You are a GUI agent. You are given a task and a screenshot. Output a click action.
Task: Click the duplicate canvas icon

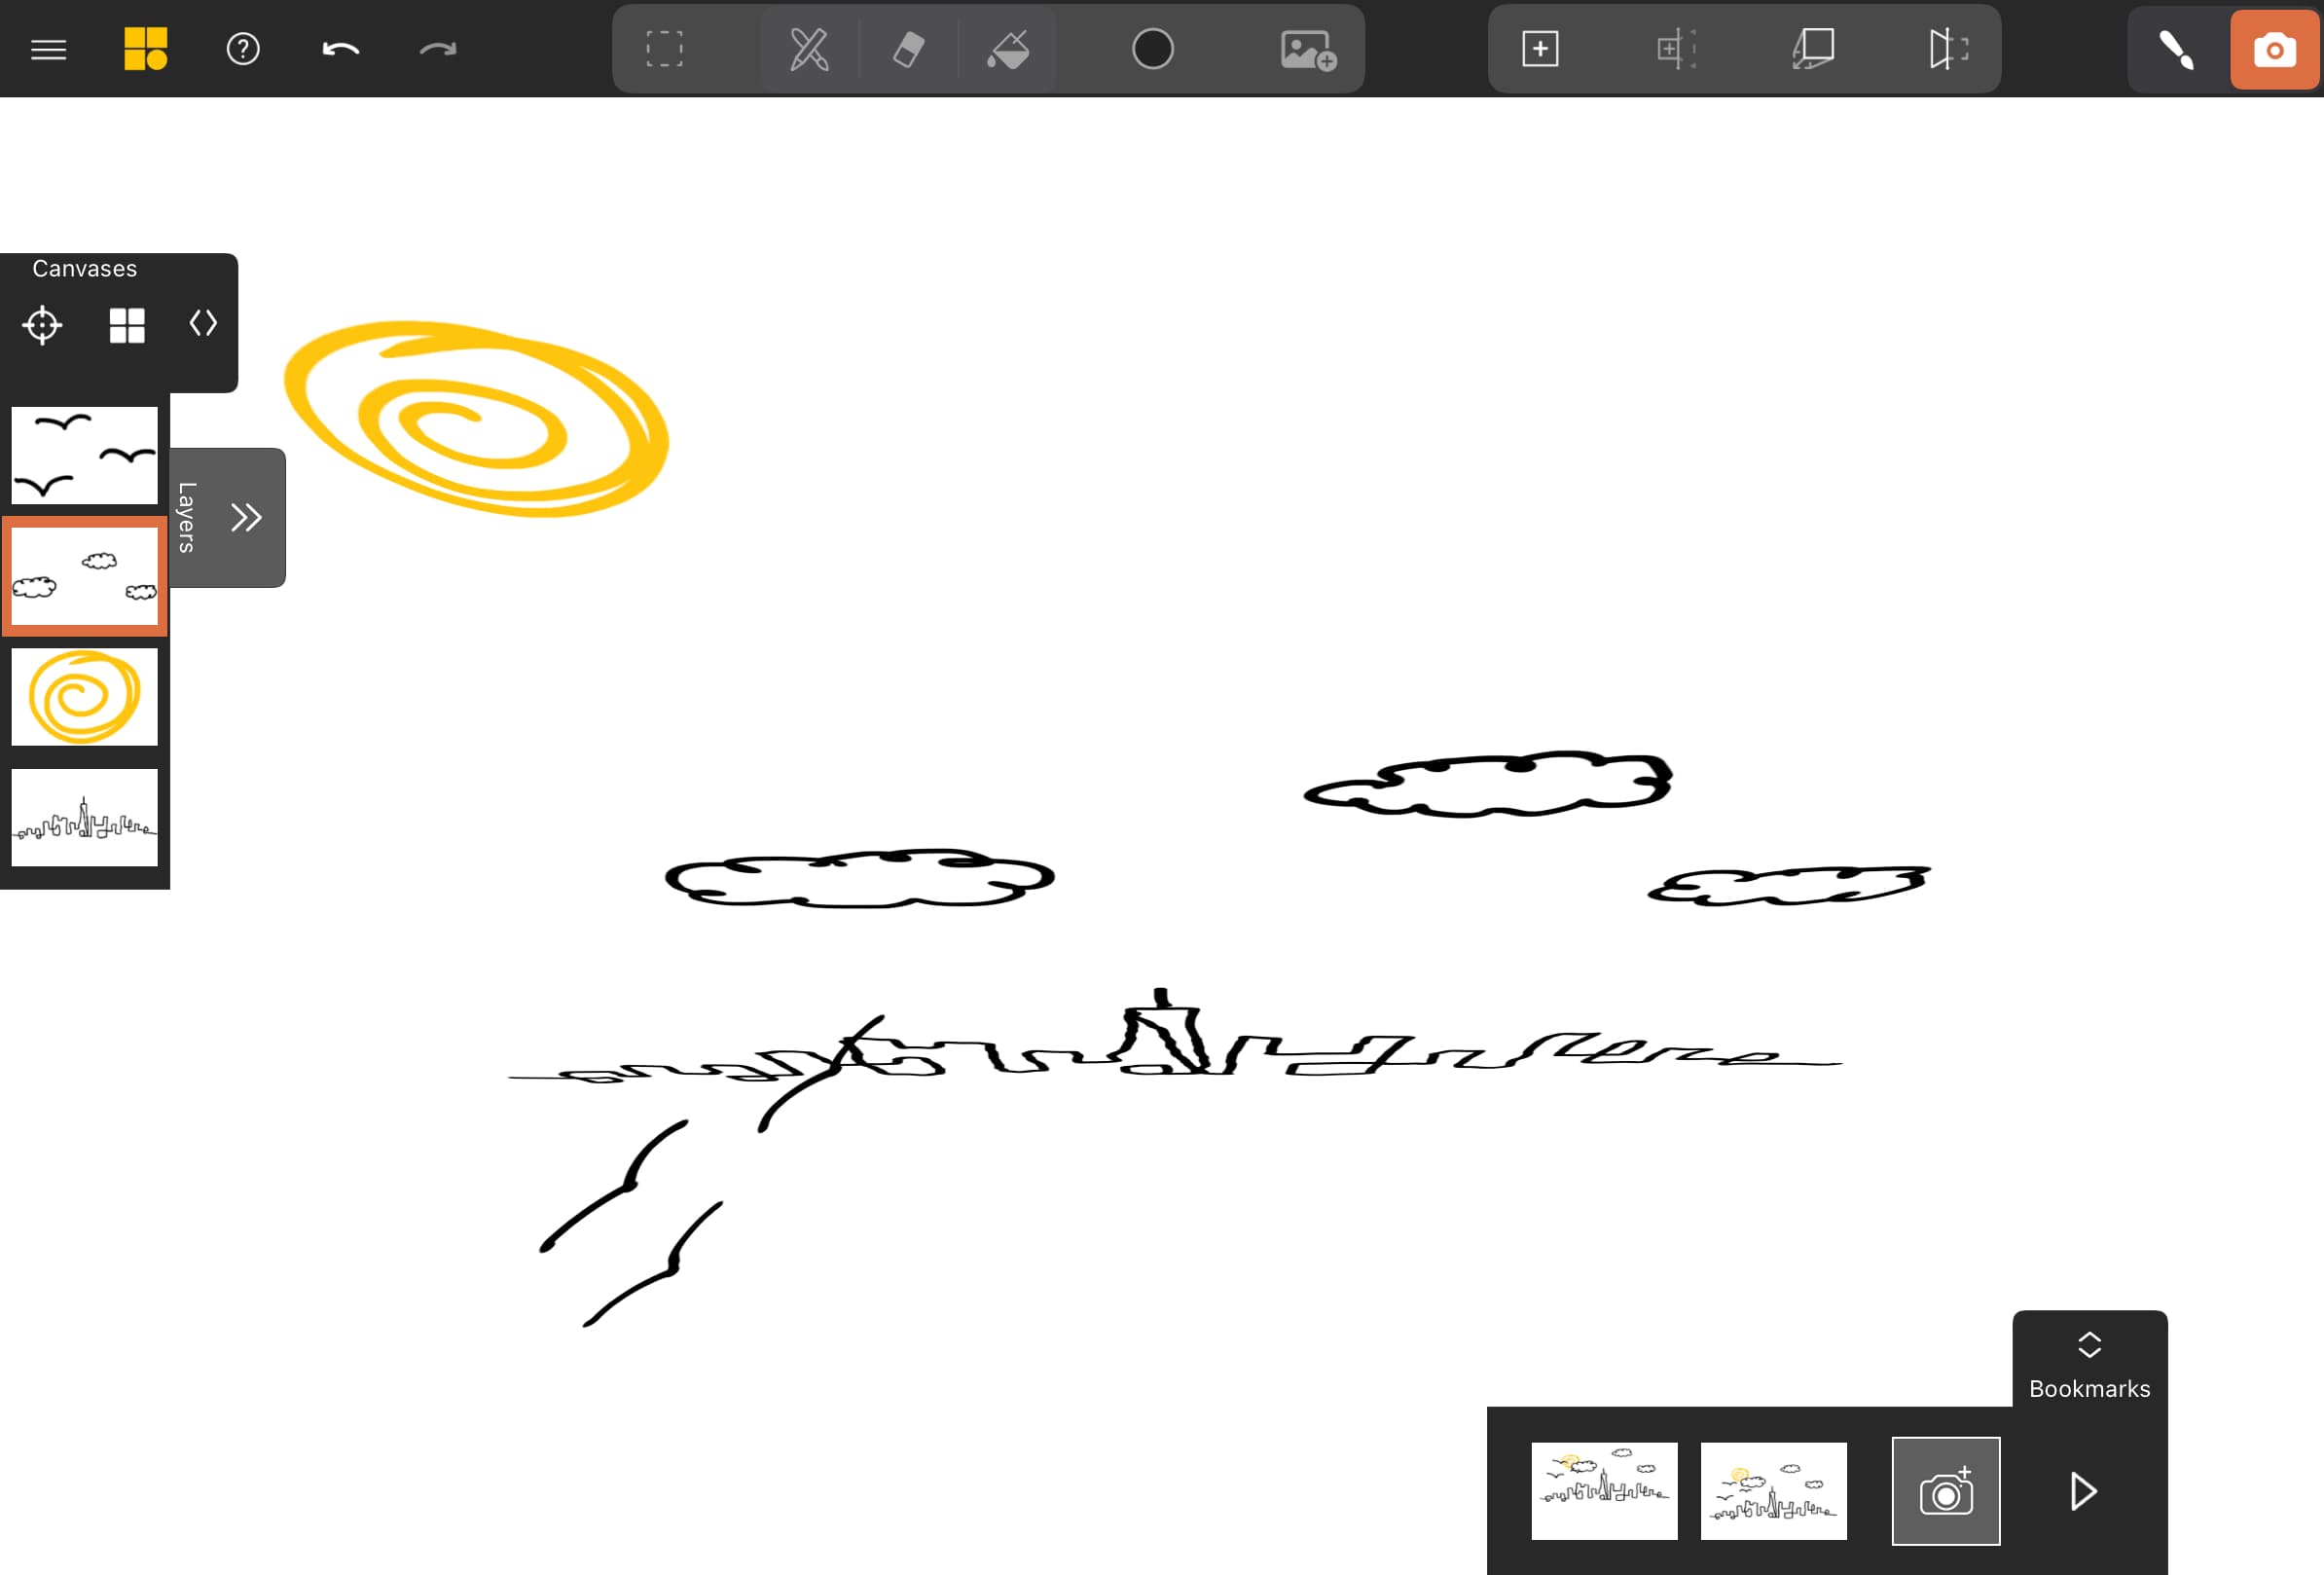coord(1676,49)
